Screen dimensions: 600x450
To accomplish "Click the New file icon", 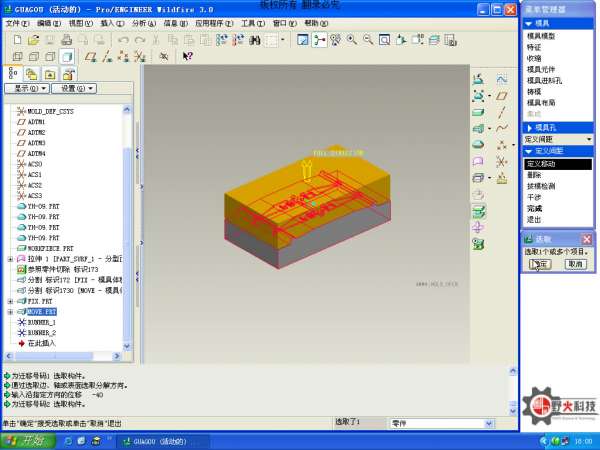I will coord(17,40).
